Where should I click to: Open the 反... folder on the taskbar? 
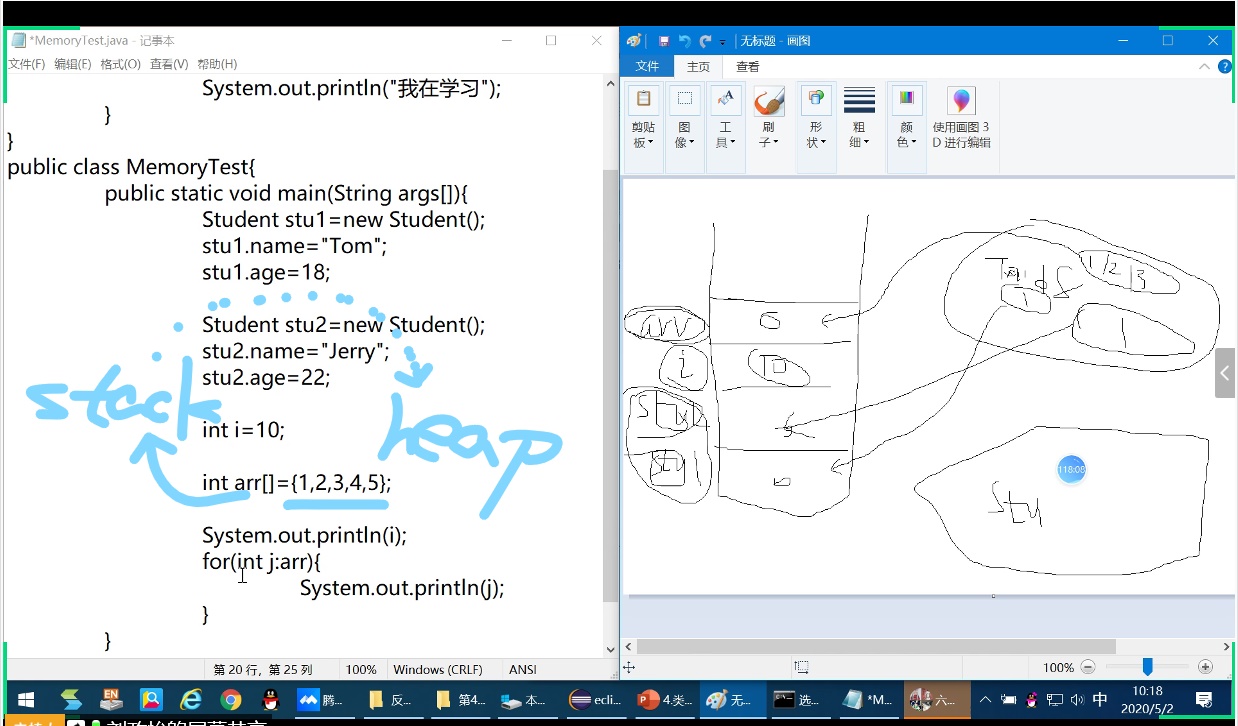390,700
